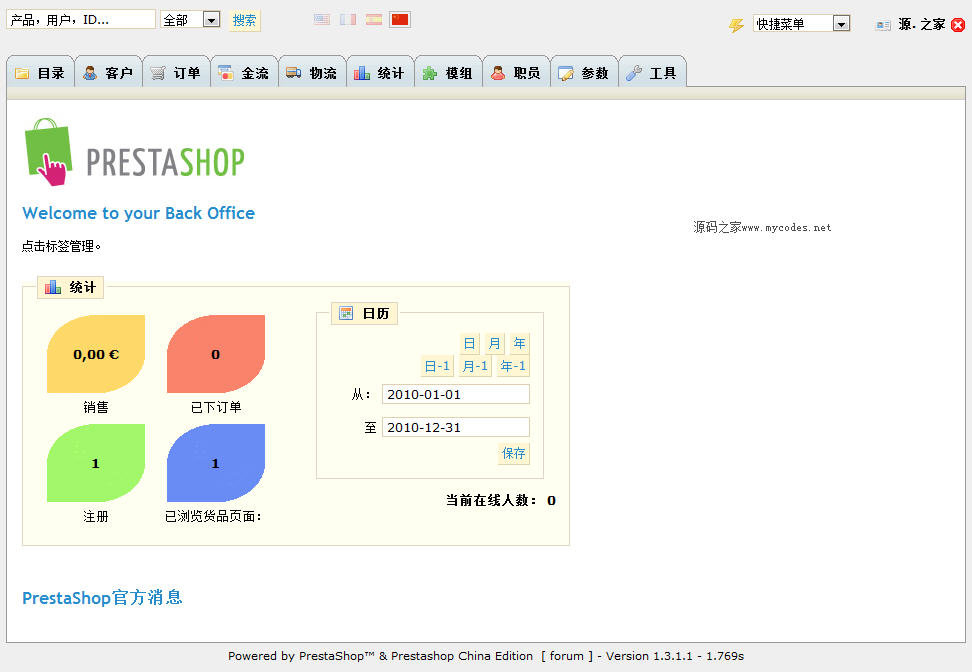Click the blue 已浏览货品页面 leaf

(216, 463)
